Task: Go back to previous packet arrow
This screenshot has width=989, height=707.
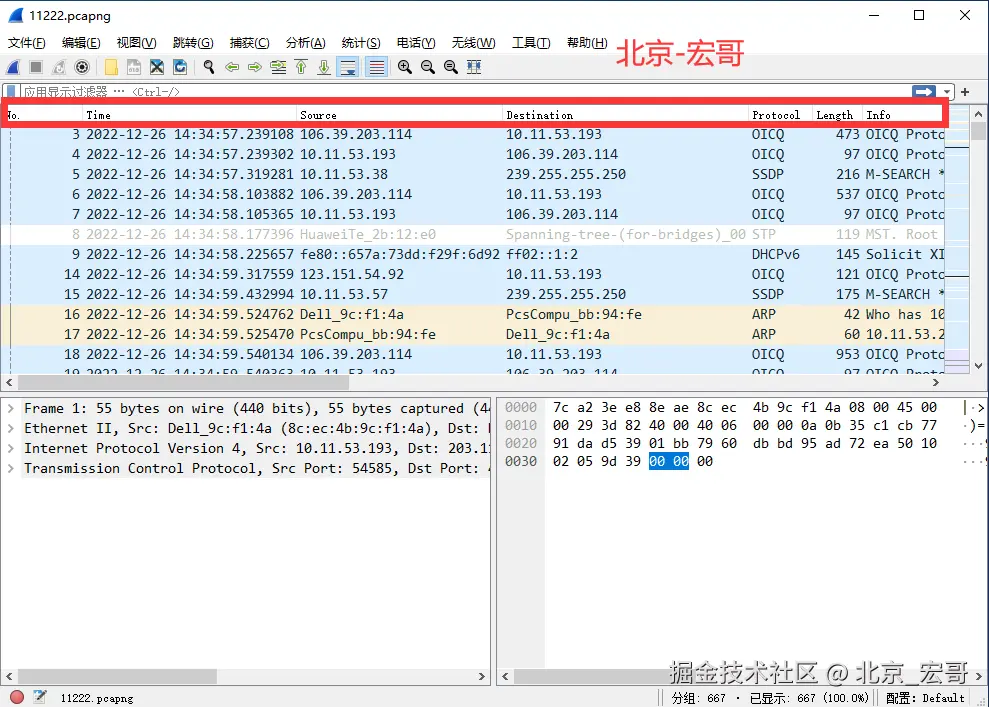Action: (x=232, y=67)
